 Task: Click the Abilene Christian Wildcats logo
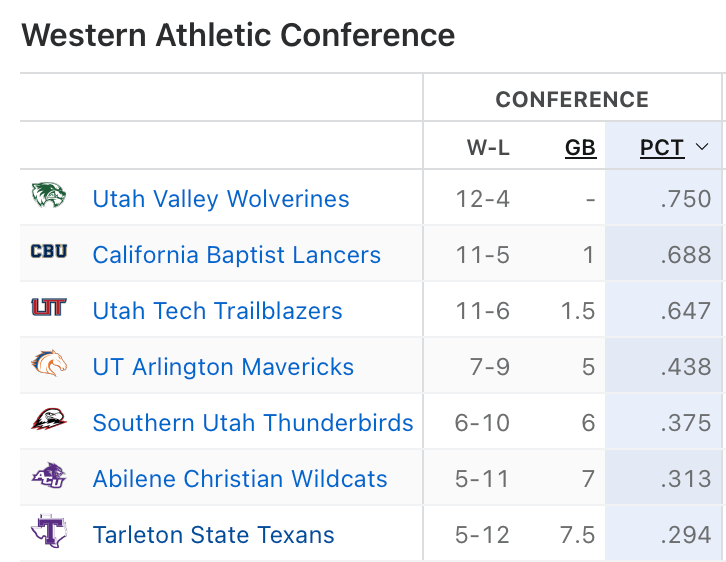pos(48,476)
